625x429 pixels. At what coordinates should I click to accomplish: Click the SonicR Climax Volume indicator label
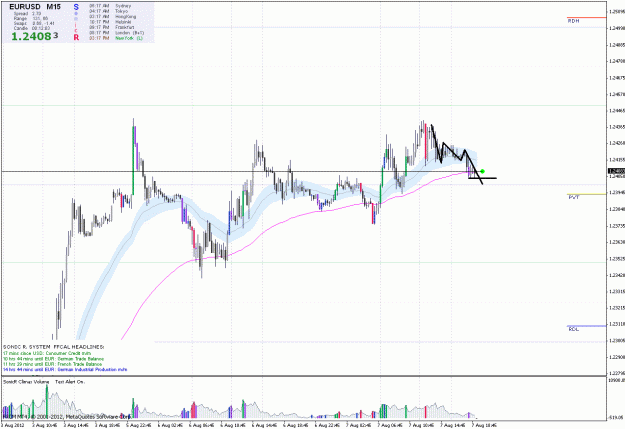(26, 382)
